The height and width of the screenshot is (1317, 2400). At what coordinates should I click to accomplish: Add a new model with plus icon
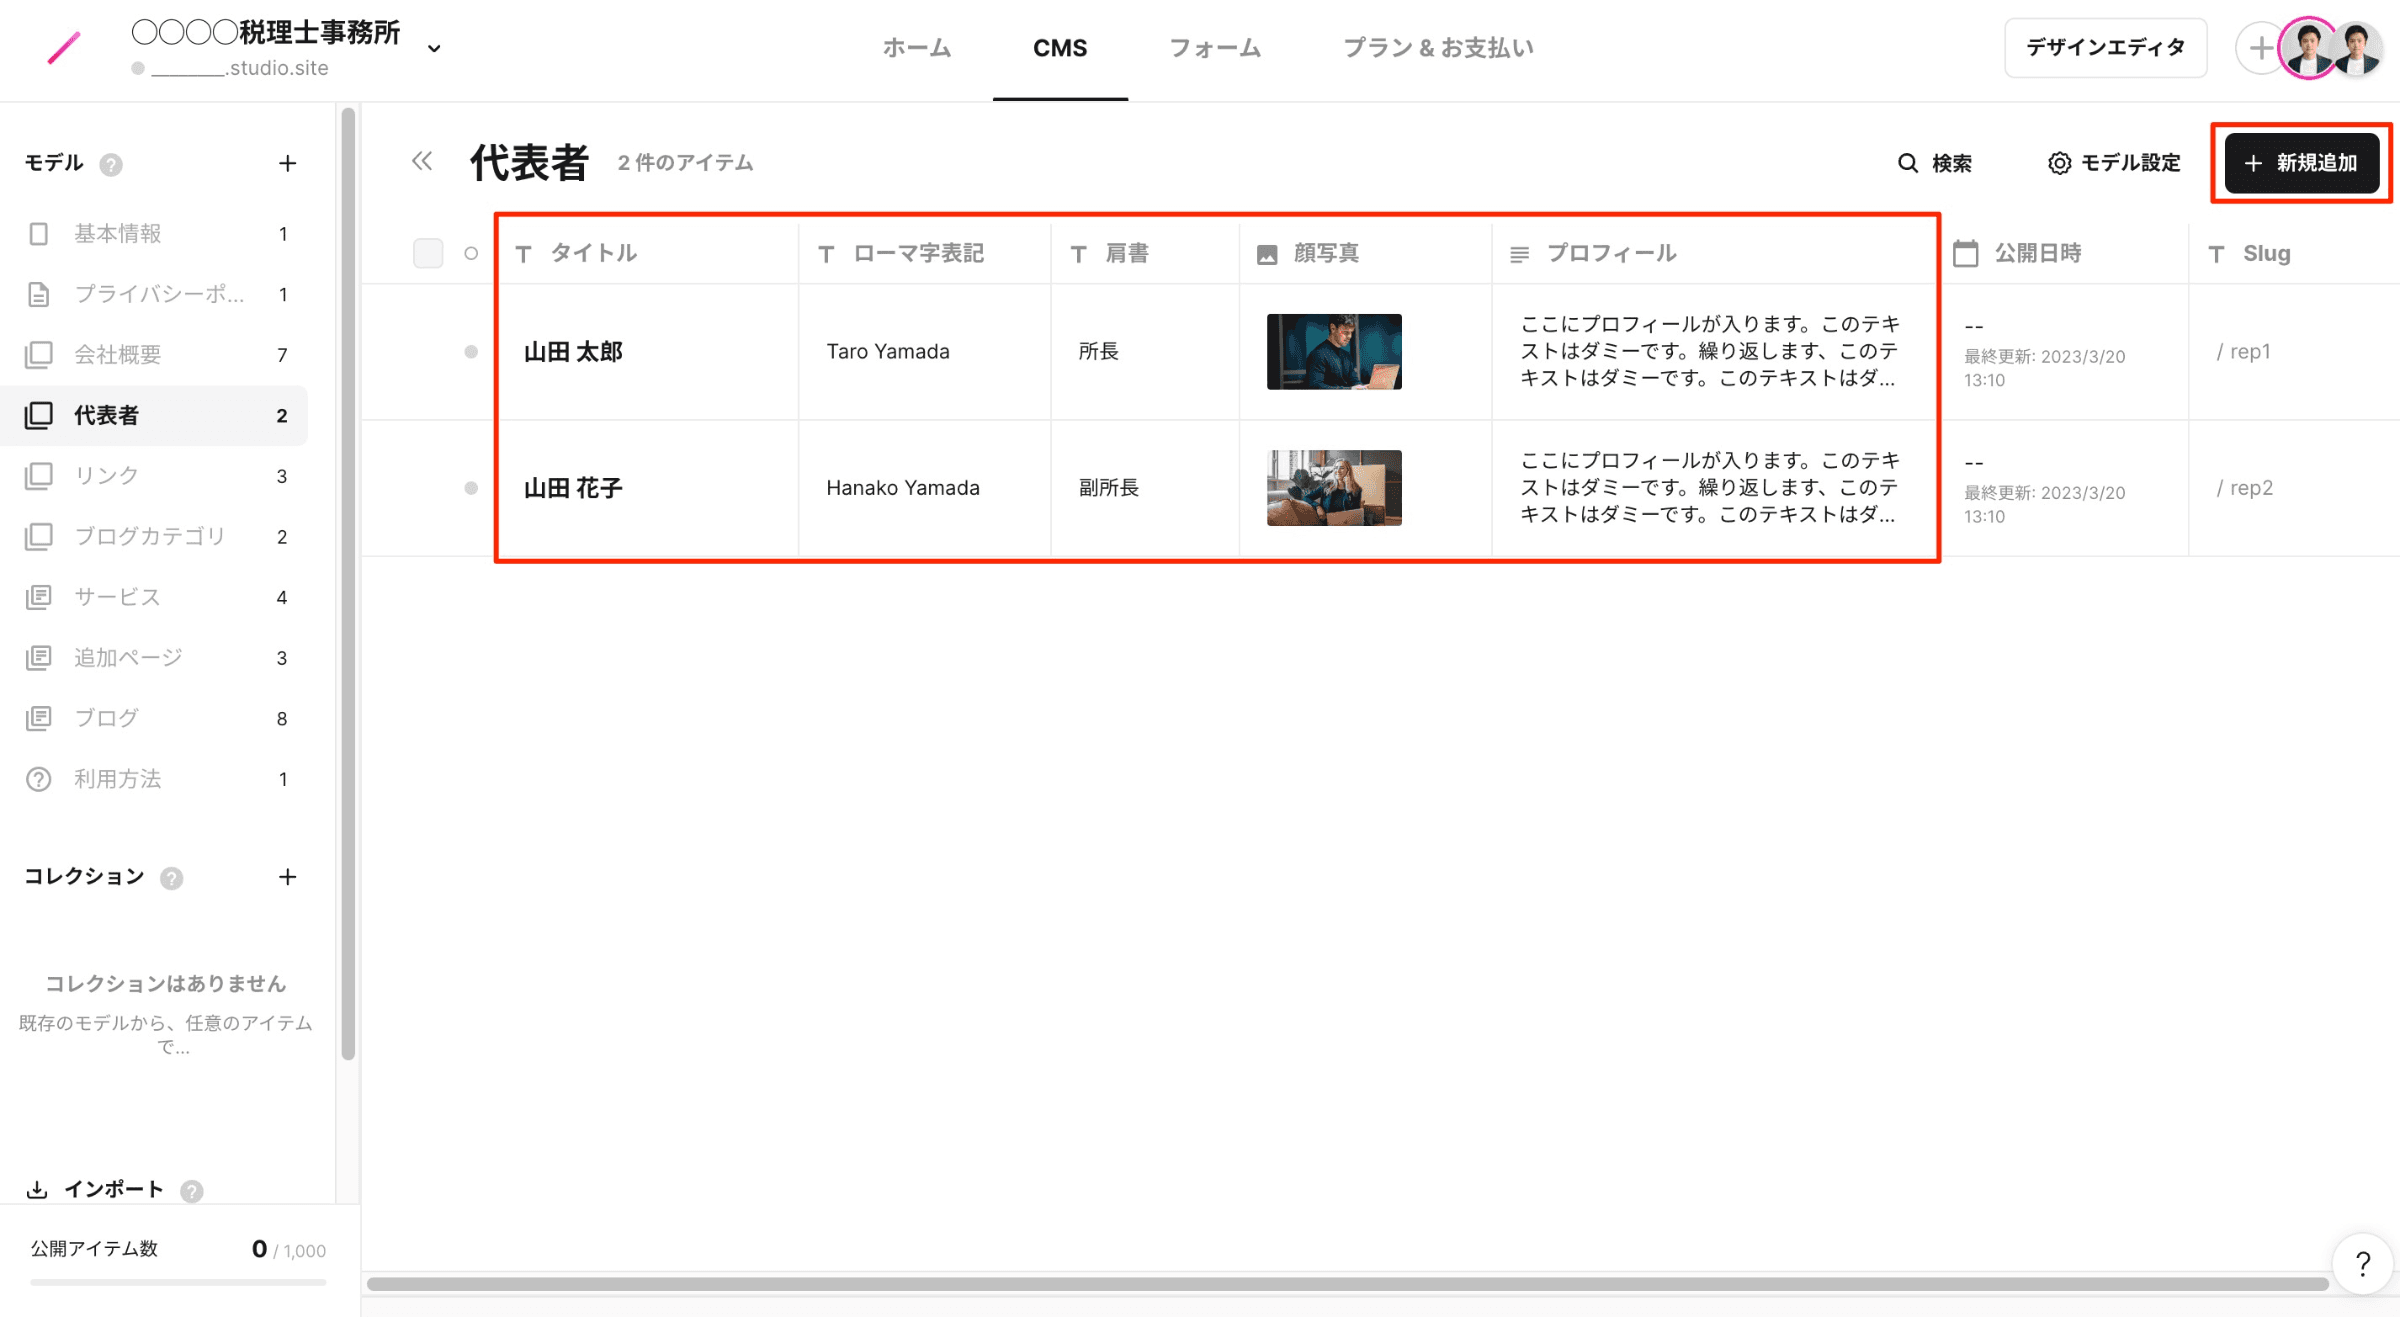point(287,163)
